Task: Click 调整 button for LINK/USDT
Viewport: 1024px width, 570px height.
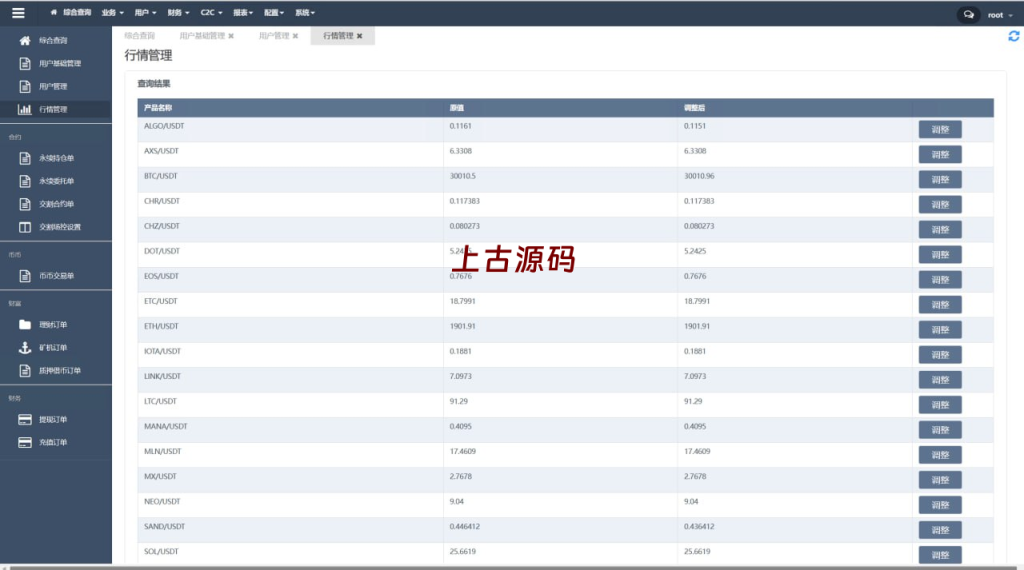Action: click(x=940, y=380)
